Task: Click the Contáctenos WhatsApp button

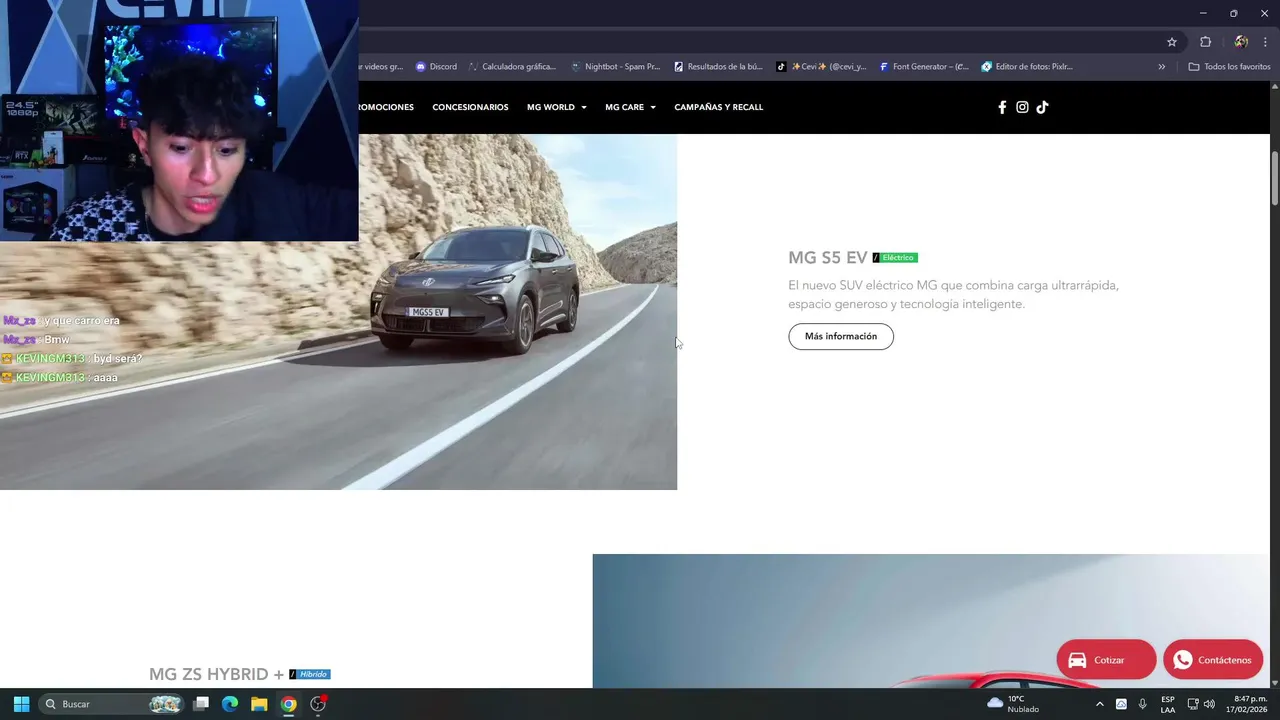Action: (1213, 660)
